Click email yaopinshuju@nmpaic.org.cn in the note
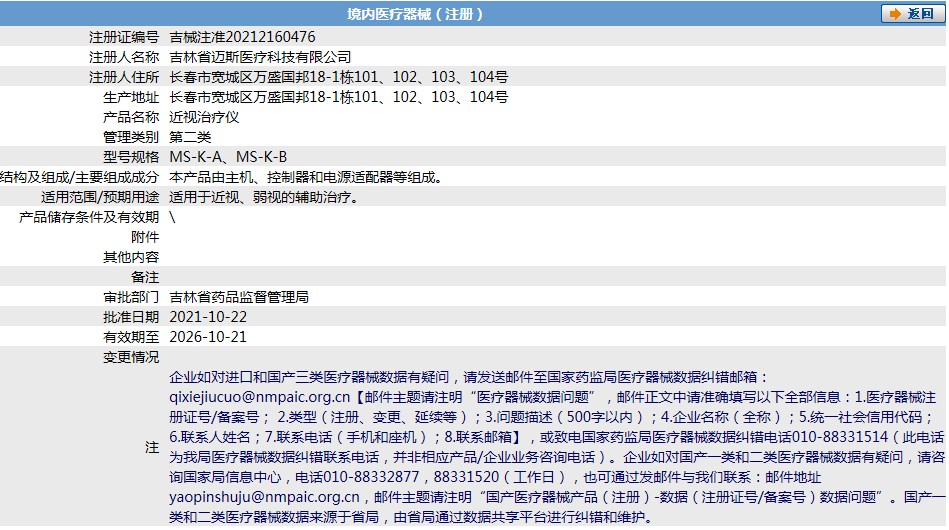Viewport: 949px width, 530px height. [x=264, y=497]
